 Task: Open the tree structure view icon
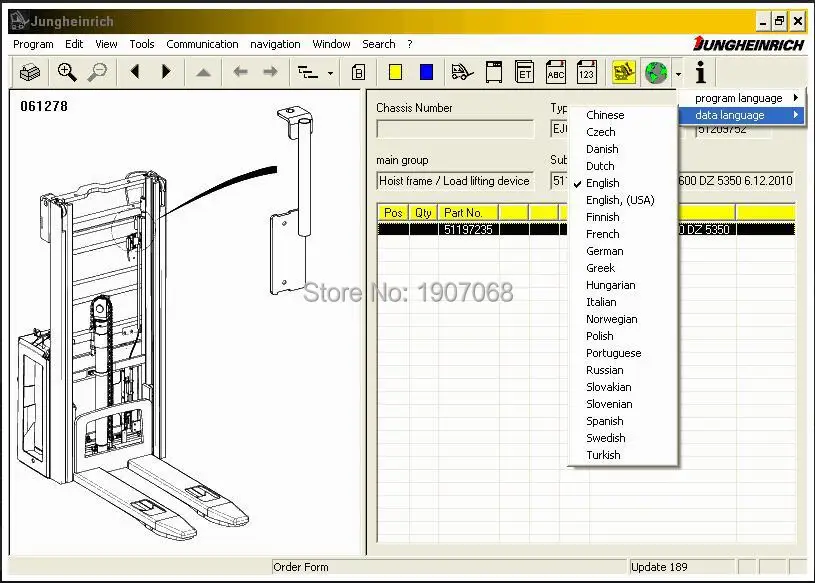(308, 73)
